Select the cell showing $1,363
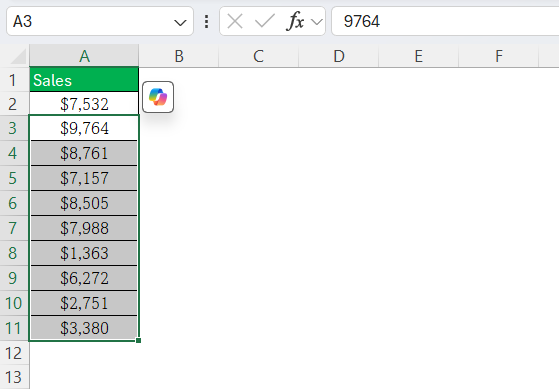The image size is (559, 389). pyautogui.click(x=84, y=253)
